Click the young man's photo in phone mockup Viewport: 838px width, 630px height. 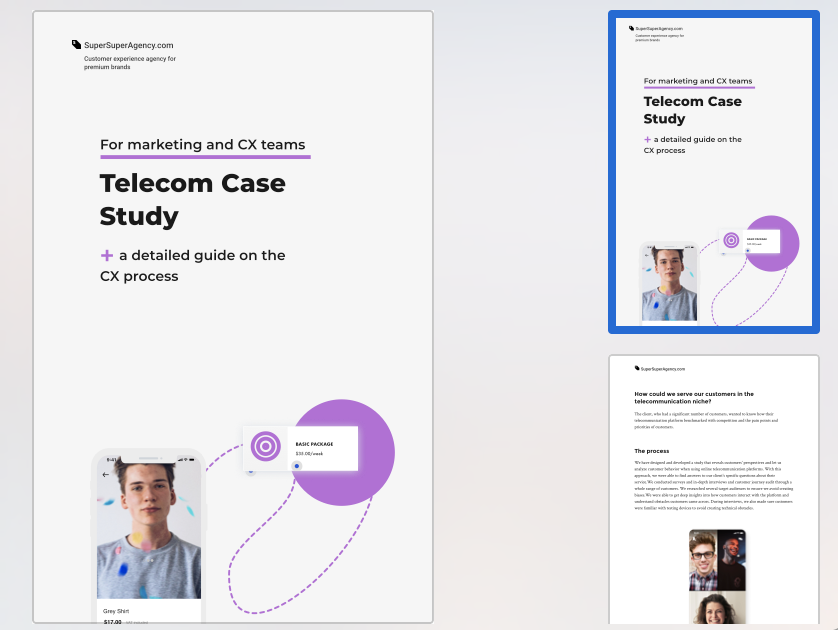(148, 530)
